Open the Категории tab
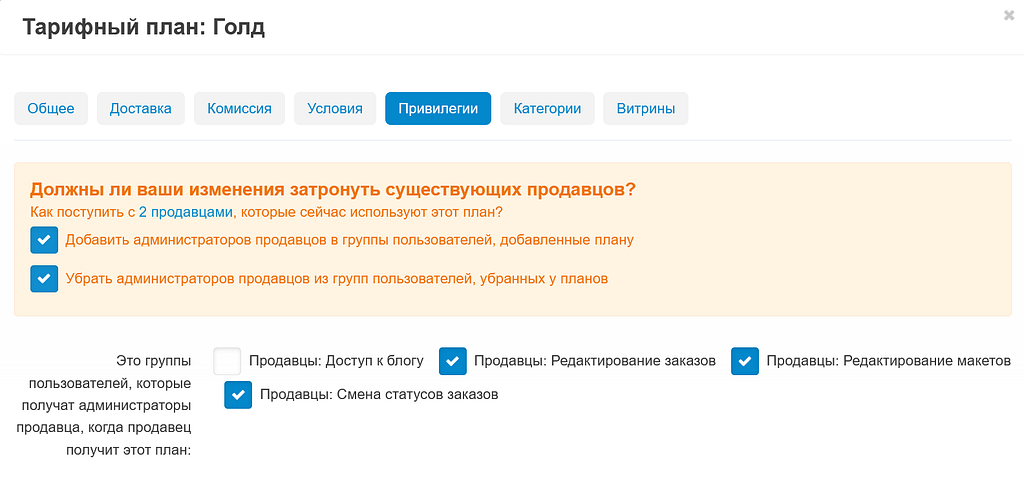Image resolution: width=1024 pixels, height=482 pixels. point(547,108)
